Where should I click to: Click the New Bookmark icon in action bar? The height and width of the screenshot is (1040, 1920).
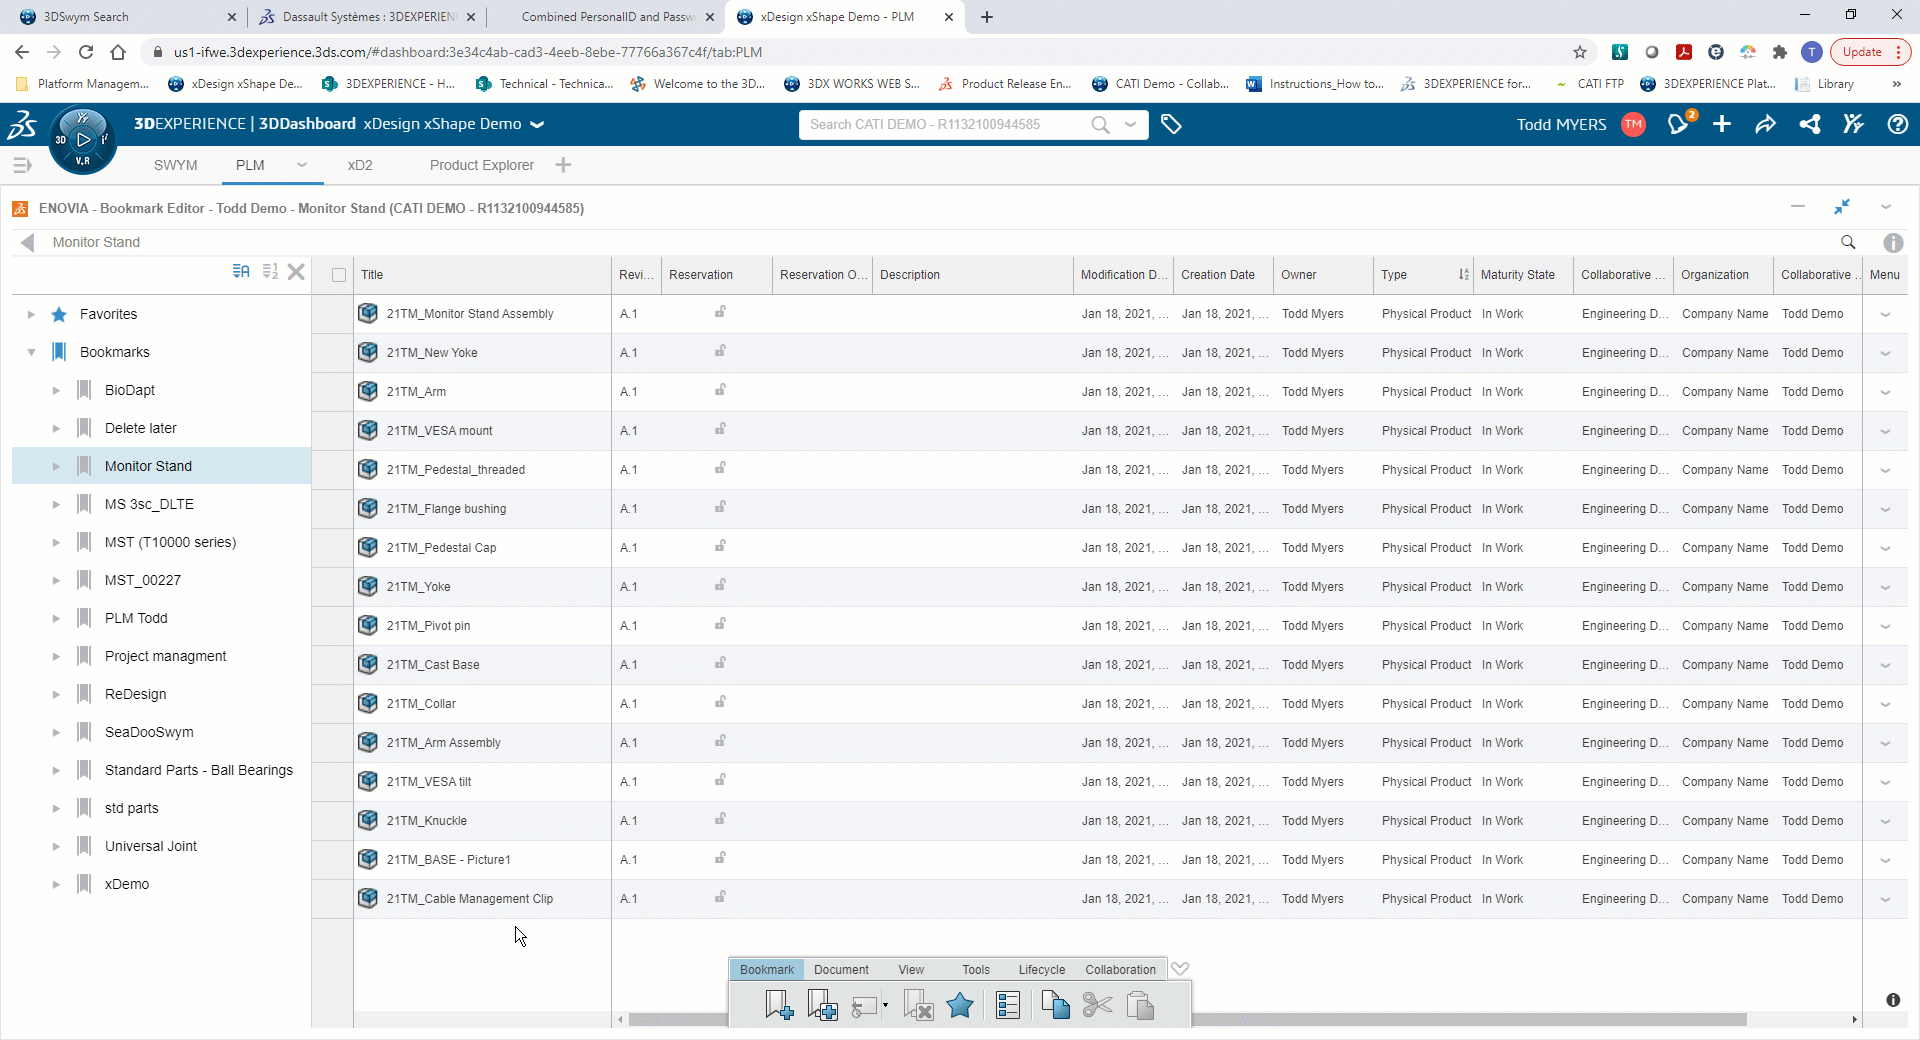(x=778, y=1004)
